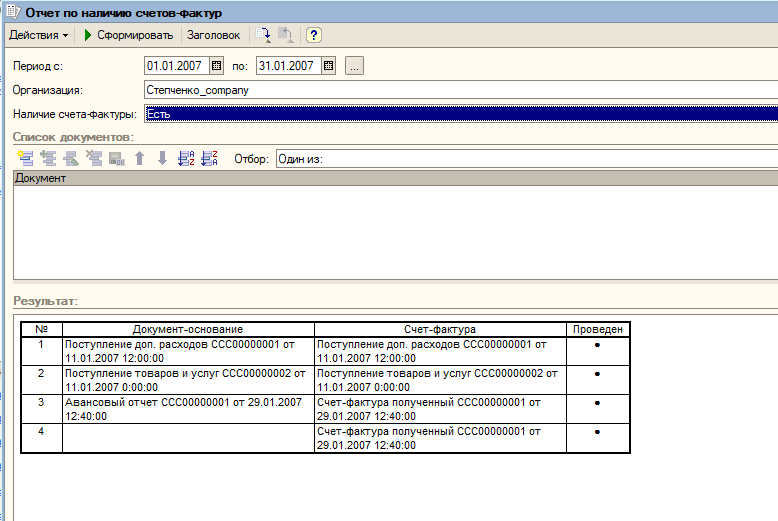Screen dimensions: 778x521
Task: Click the Проведен column header
Action: (598, 329)
